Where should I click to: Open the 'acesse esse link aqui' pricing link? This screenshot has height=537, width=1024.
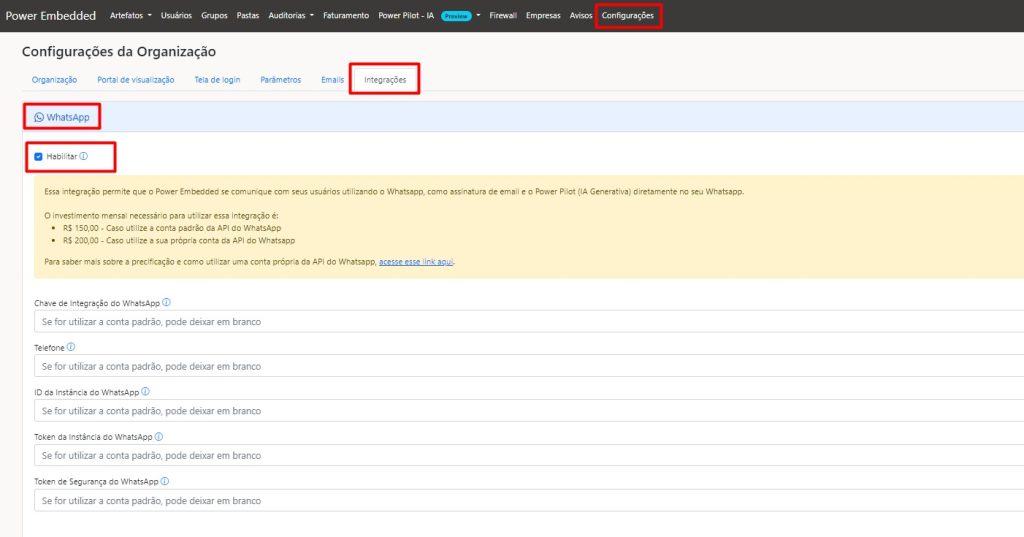pyautogui.click(x=417, y=261)
